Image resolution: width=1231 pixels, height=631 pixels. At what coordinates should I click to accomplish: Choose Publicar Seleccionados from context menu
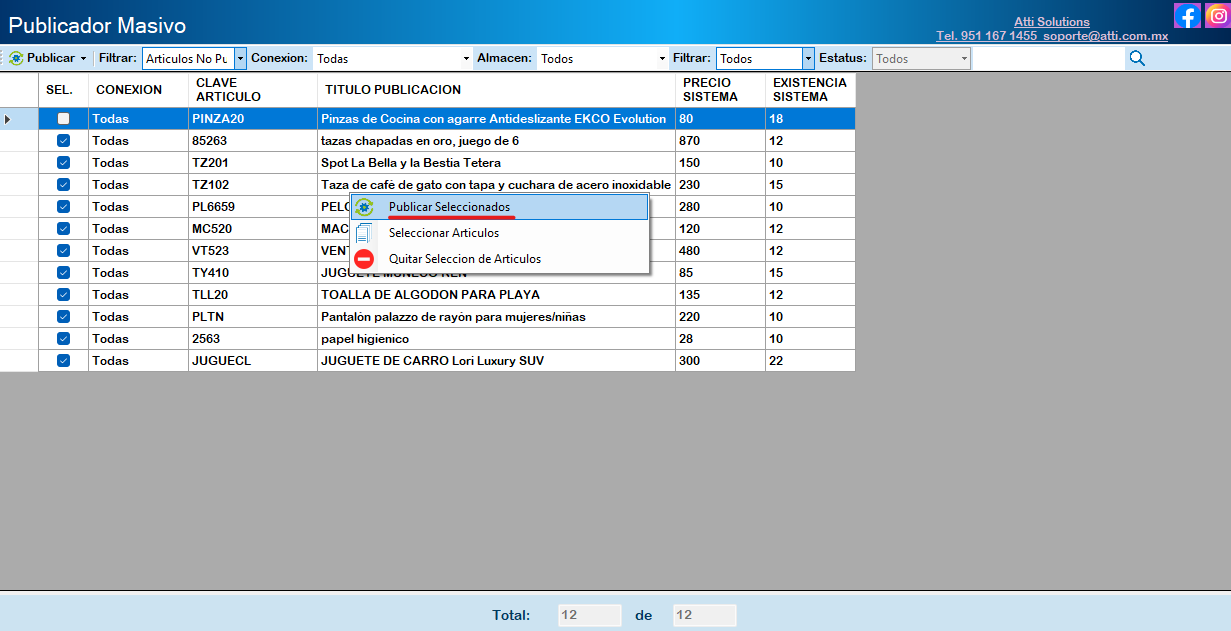[449, 207]
